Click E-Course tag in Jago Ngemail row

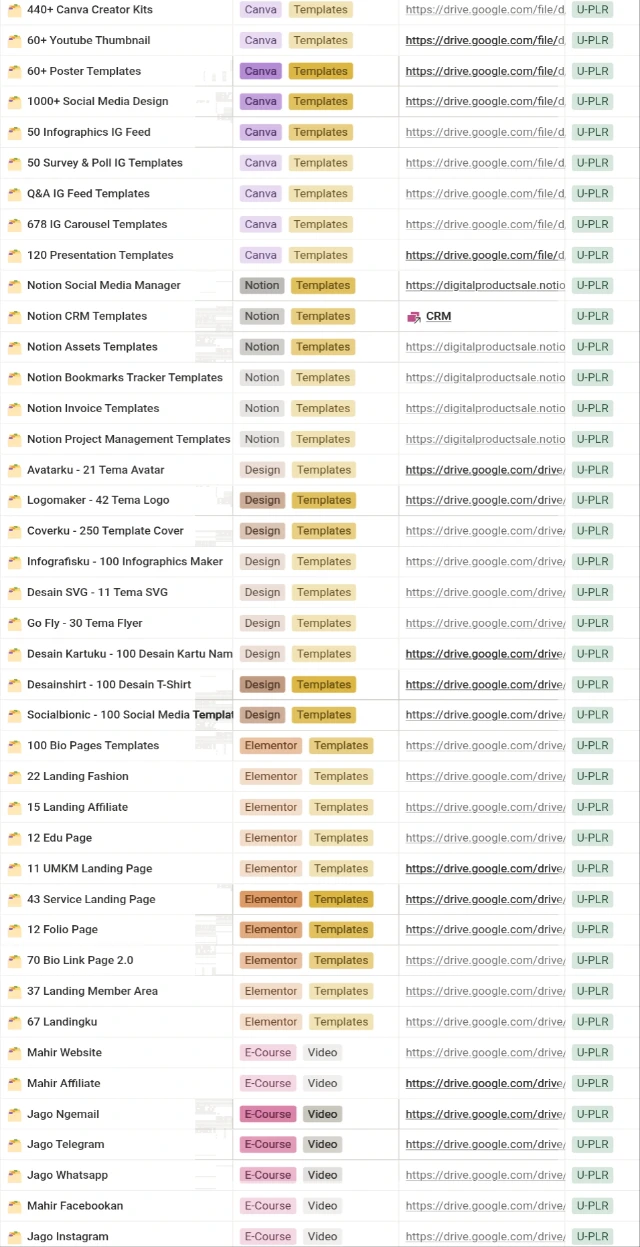click(x=268, y=1114)
